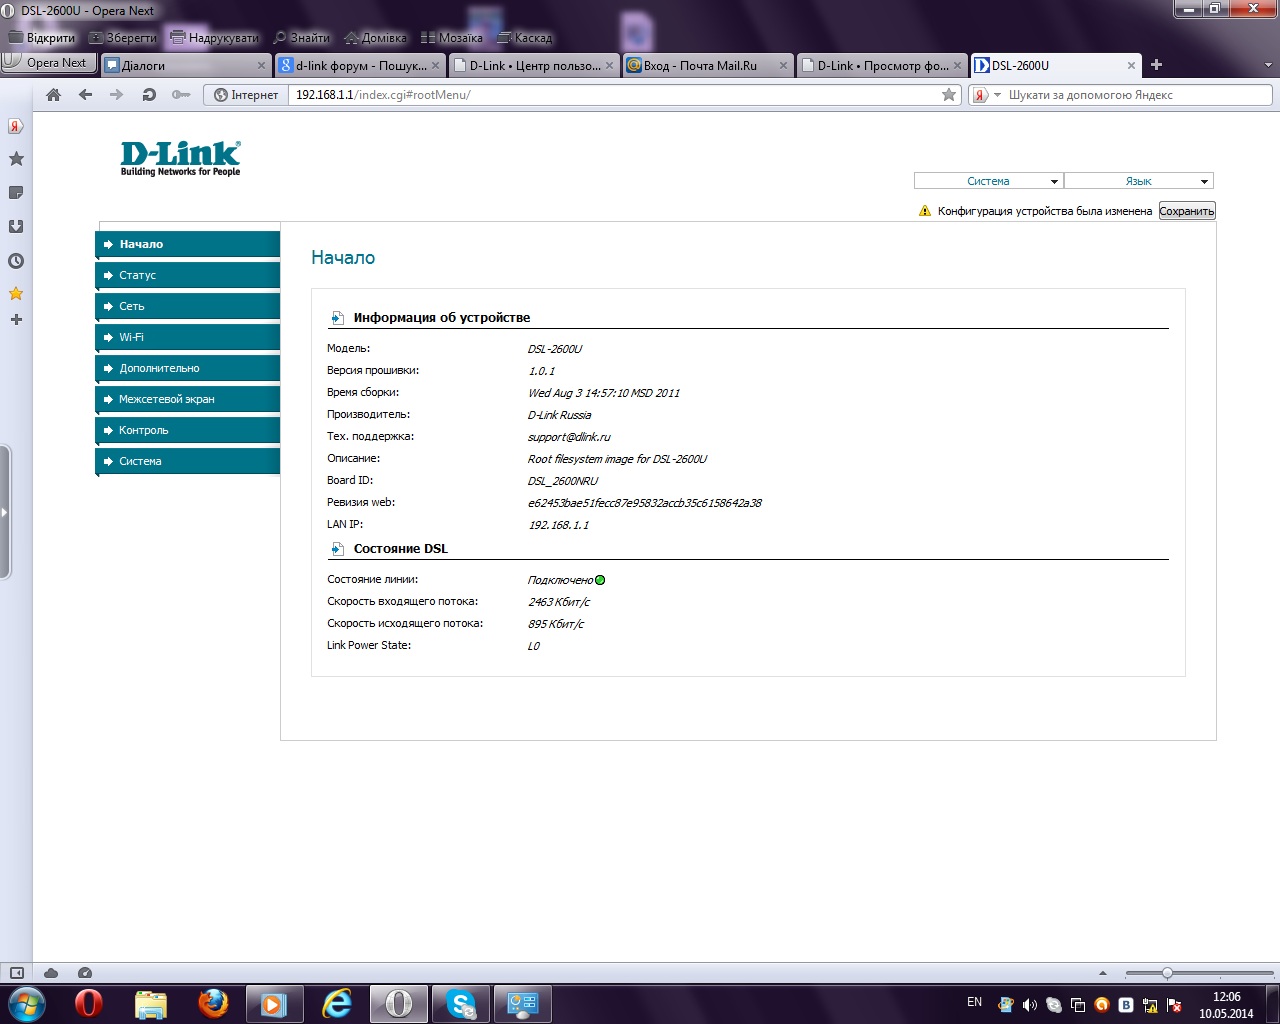The image size is (1280, 1024).
Task: Open the sidebar downloads icon
Action: 16,227
